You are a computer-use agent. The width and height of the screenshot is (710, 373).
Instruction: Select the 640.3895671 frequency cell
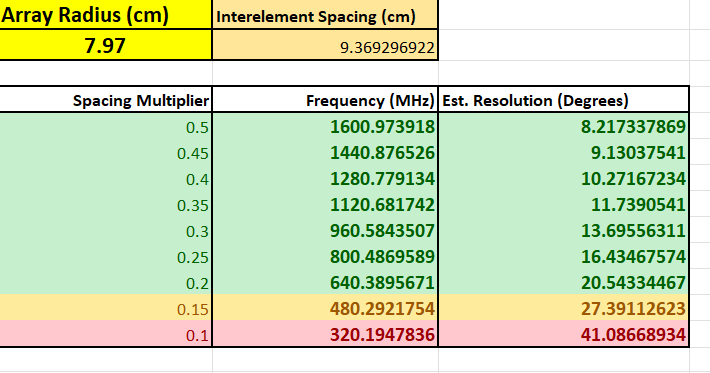coord(325,282)
